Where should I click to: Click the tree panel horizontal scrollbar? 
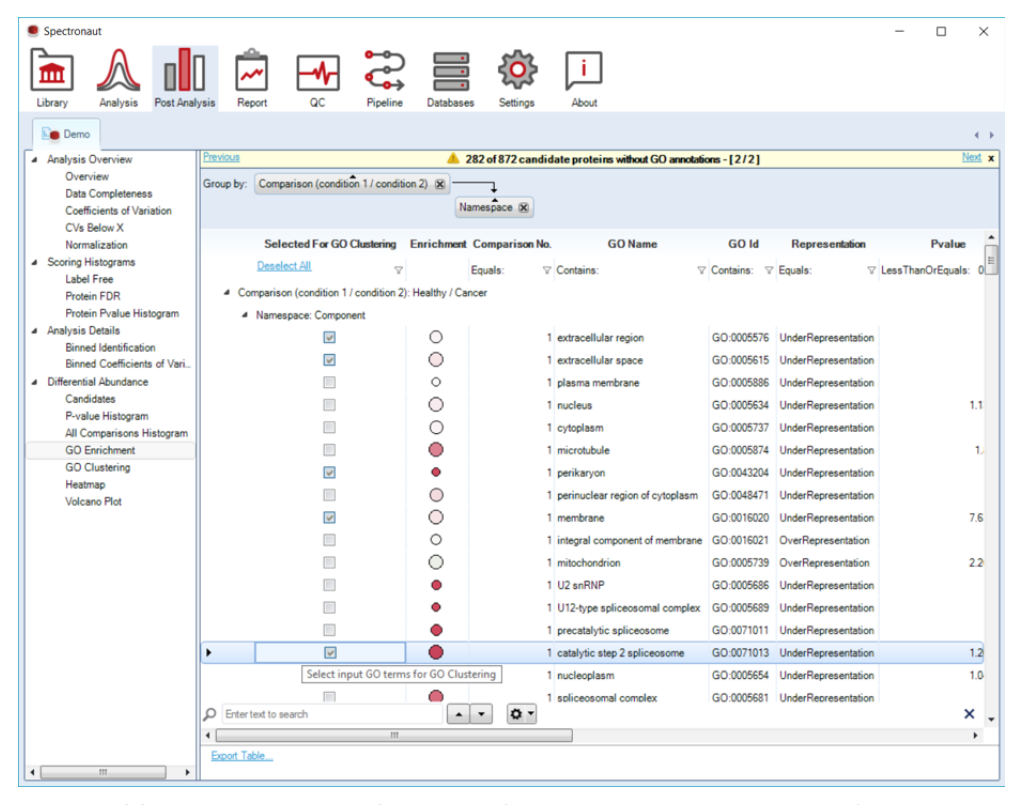tap(103, 772)
